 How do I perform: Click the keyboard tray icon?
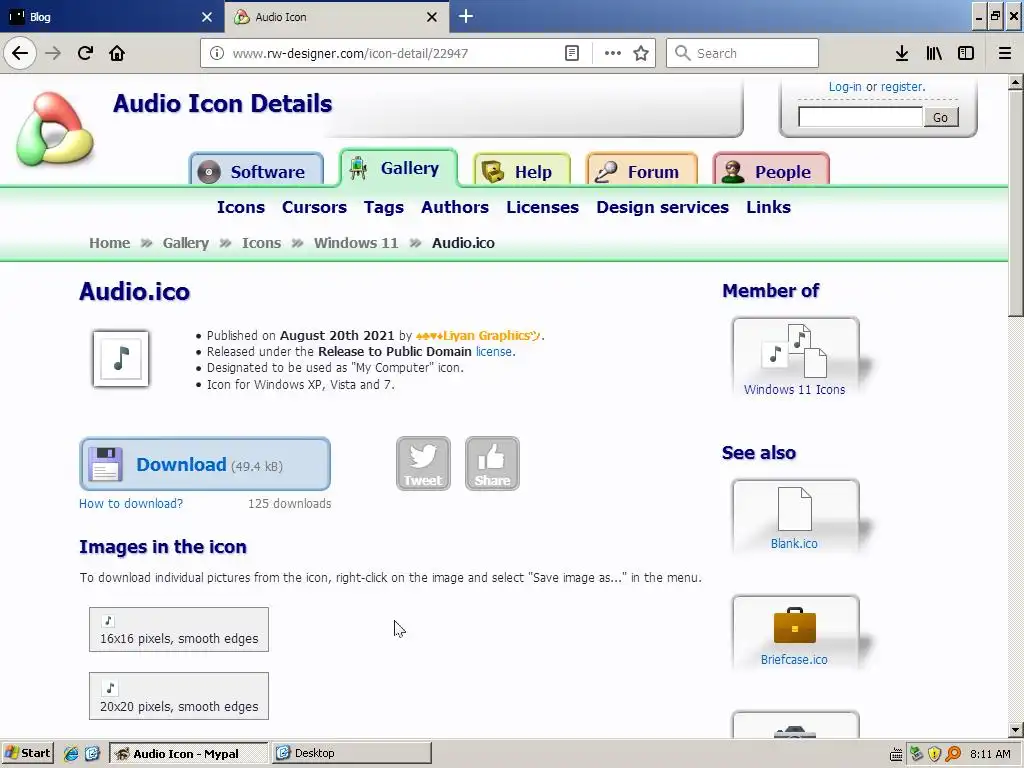pos(897,754)
